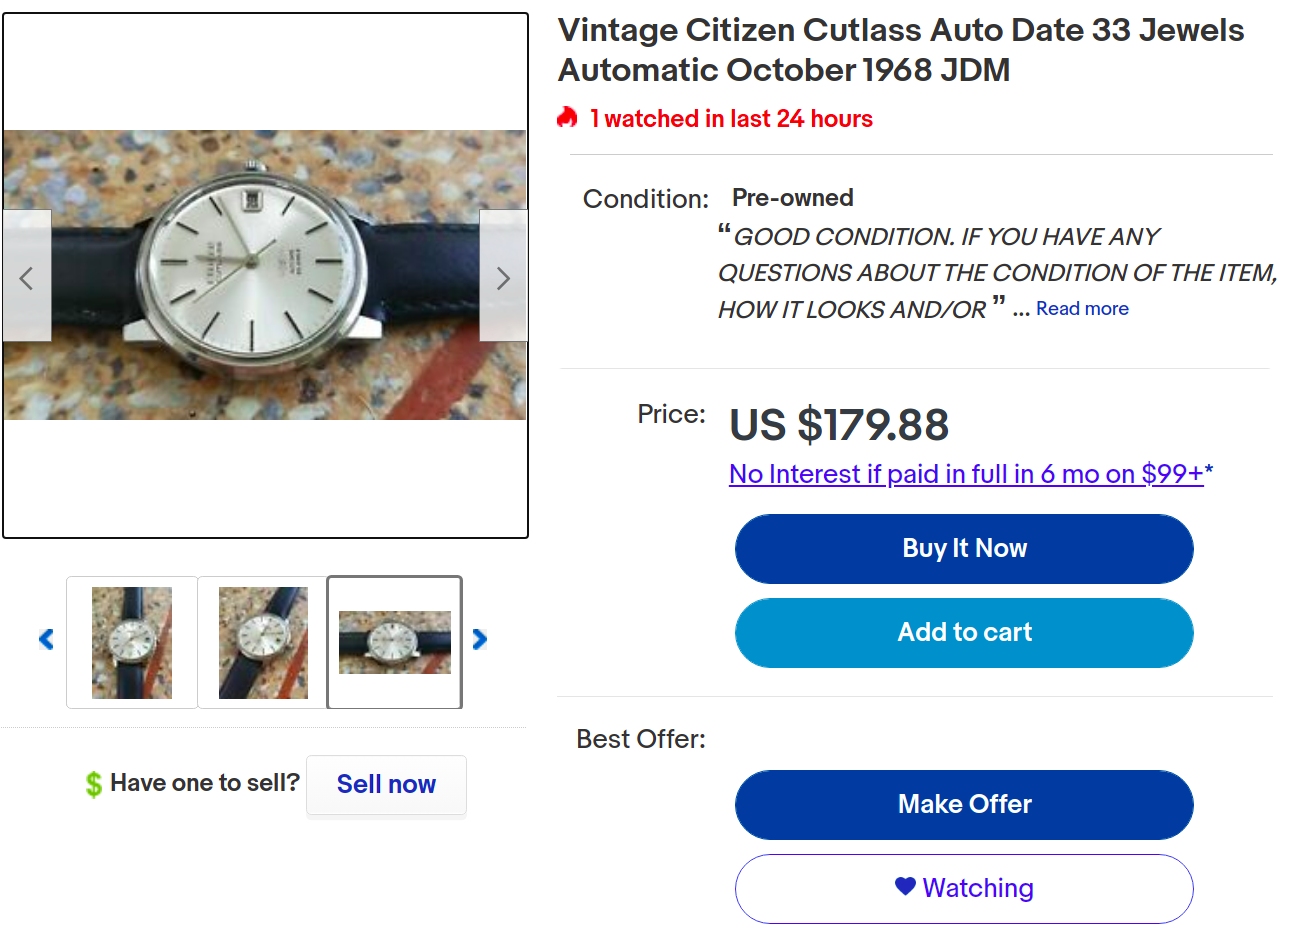Select the second watch thumbnail
Viewport: 1302px width, 928px height.
tap(263, 642)
